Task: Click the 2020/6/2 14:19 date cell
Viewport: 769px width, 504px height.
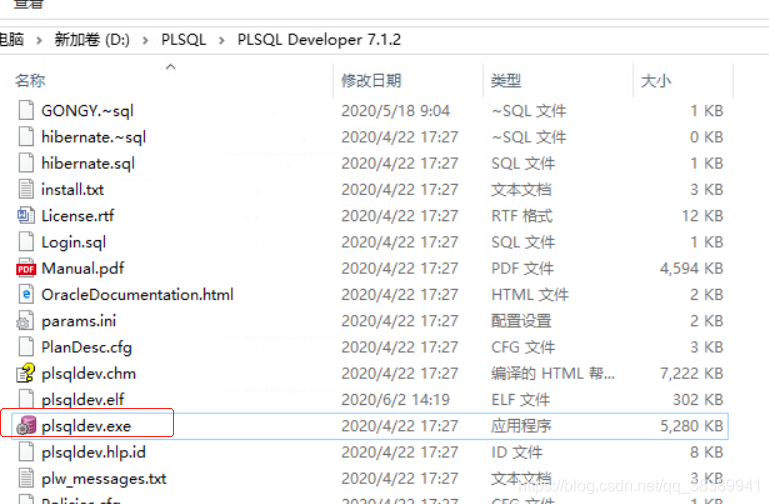Action: (395, 400)
